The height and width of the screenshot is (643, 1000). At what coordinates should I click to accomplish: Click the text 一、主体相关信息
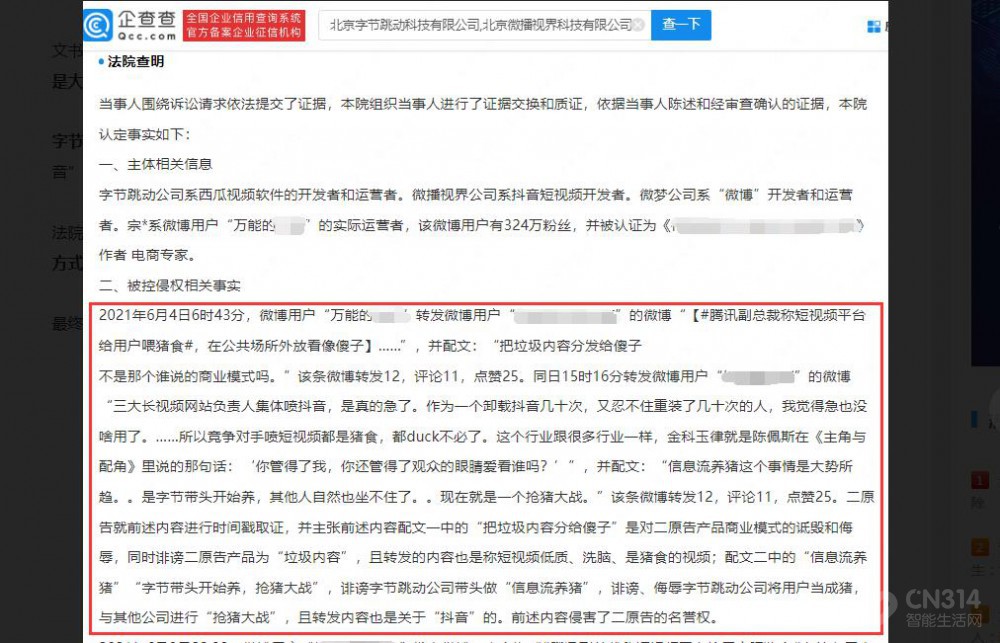pyautogui.click(x=156, y=164)
